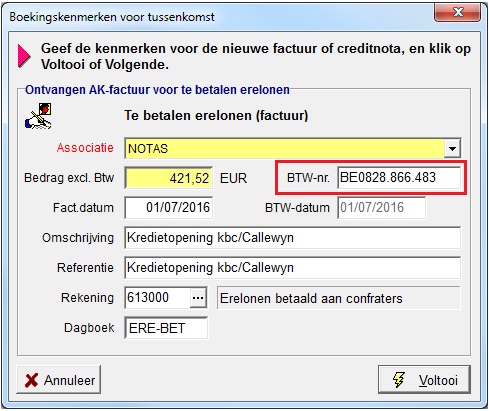Click the Dagboek field ERE-BET
This screenshot has width=489, height=411.
(x=166, y=328)
